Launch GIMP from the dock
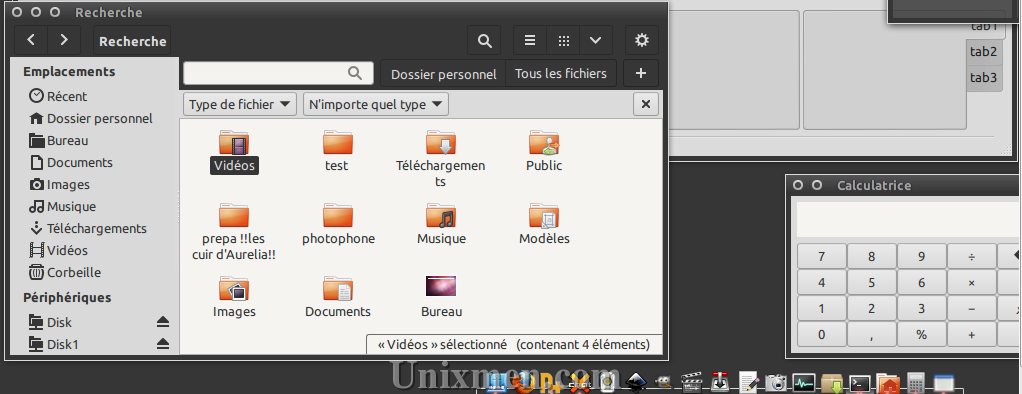Viewport: 1022px width, 394px height. [x=664, y=382]
